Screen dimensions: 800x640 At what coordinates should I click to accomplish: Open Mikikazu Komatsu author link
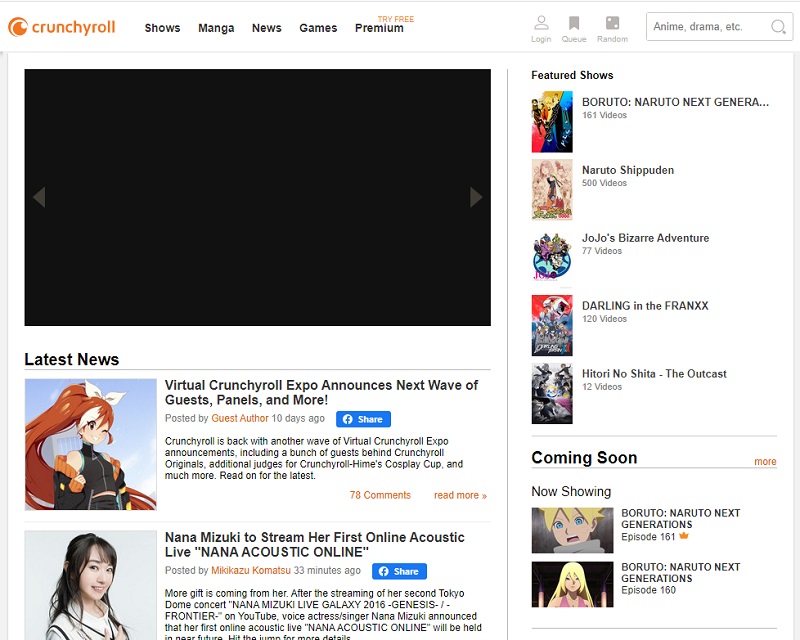coord(251,570)
